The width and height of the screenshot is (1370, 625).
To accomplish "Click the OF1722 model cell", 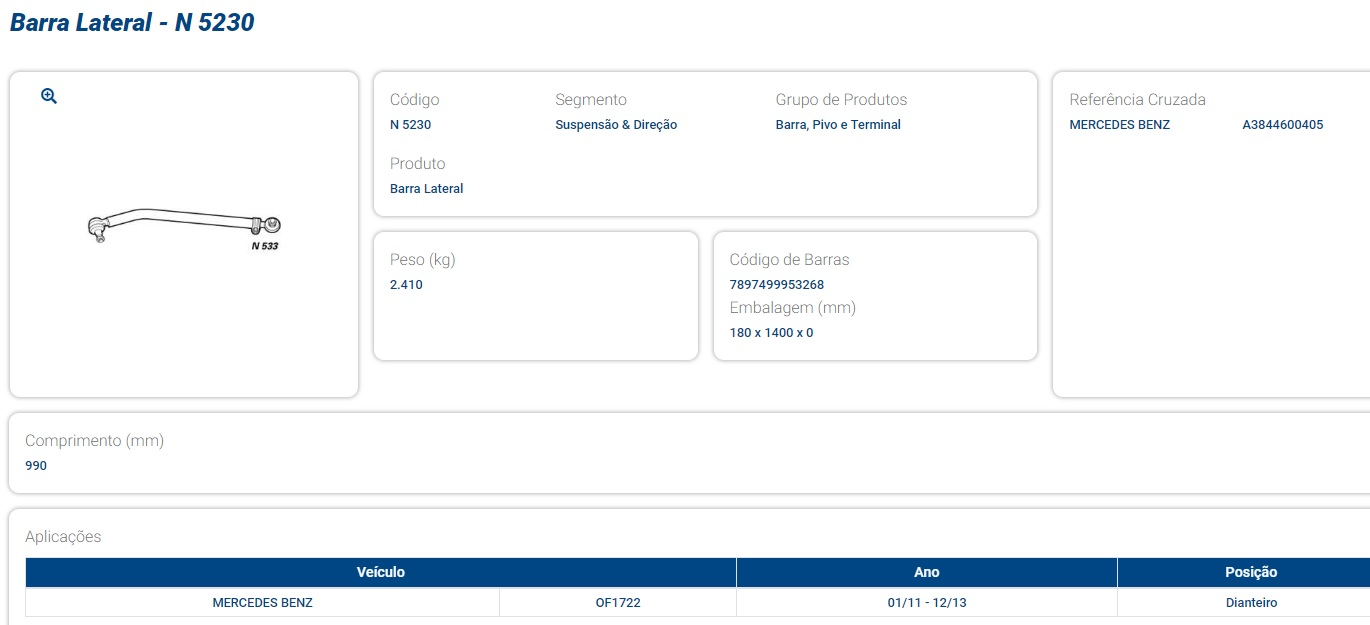I will [617, 603].
